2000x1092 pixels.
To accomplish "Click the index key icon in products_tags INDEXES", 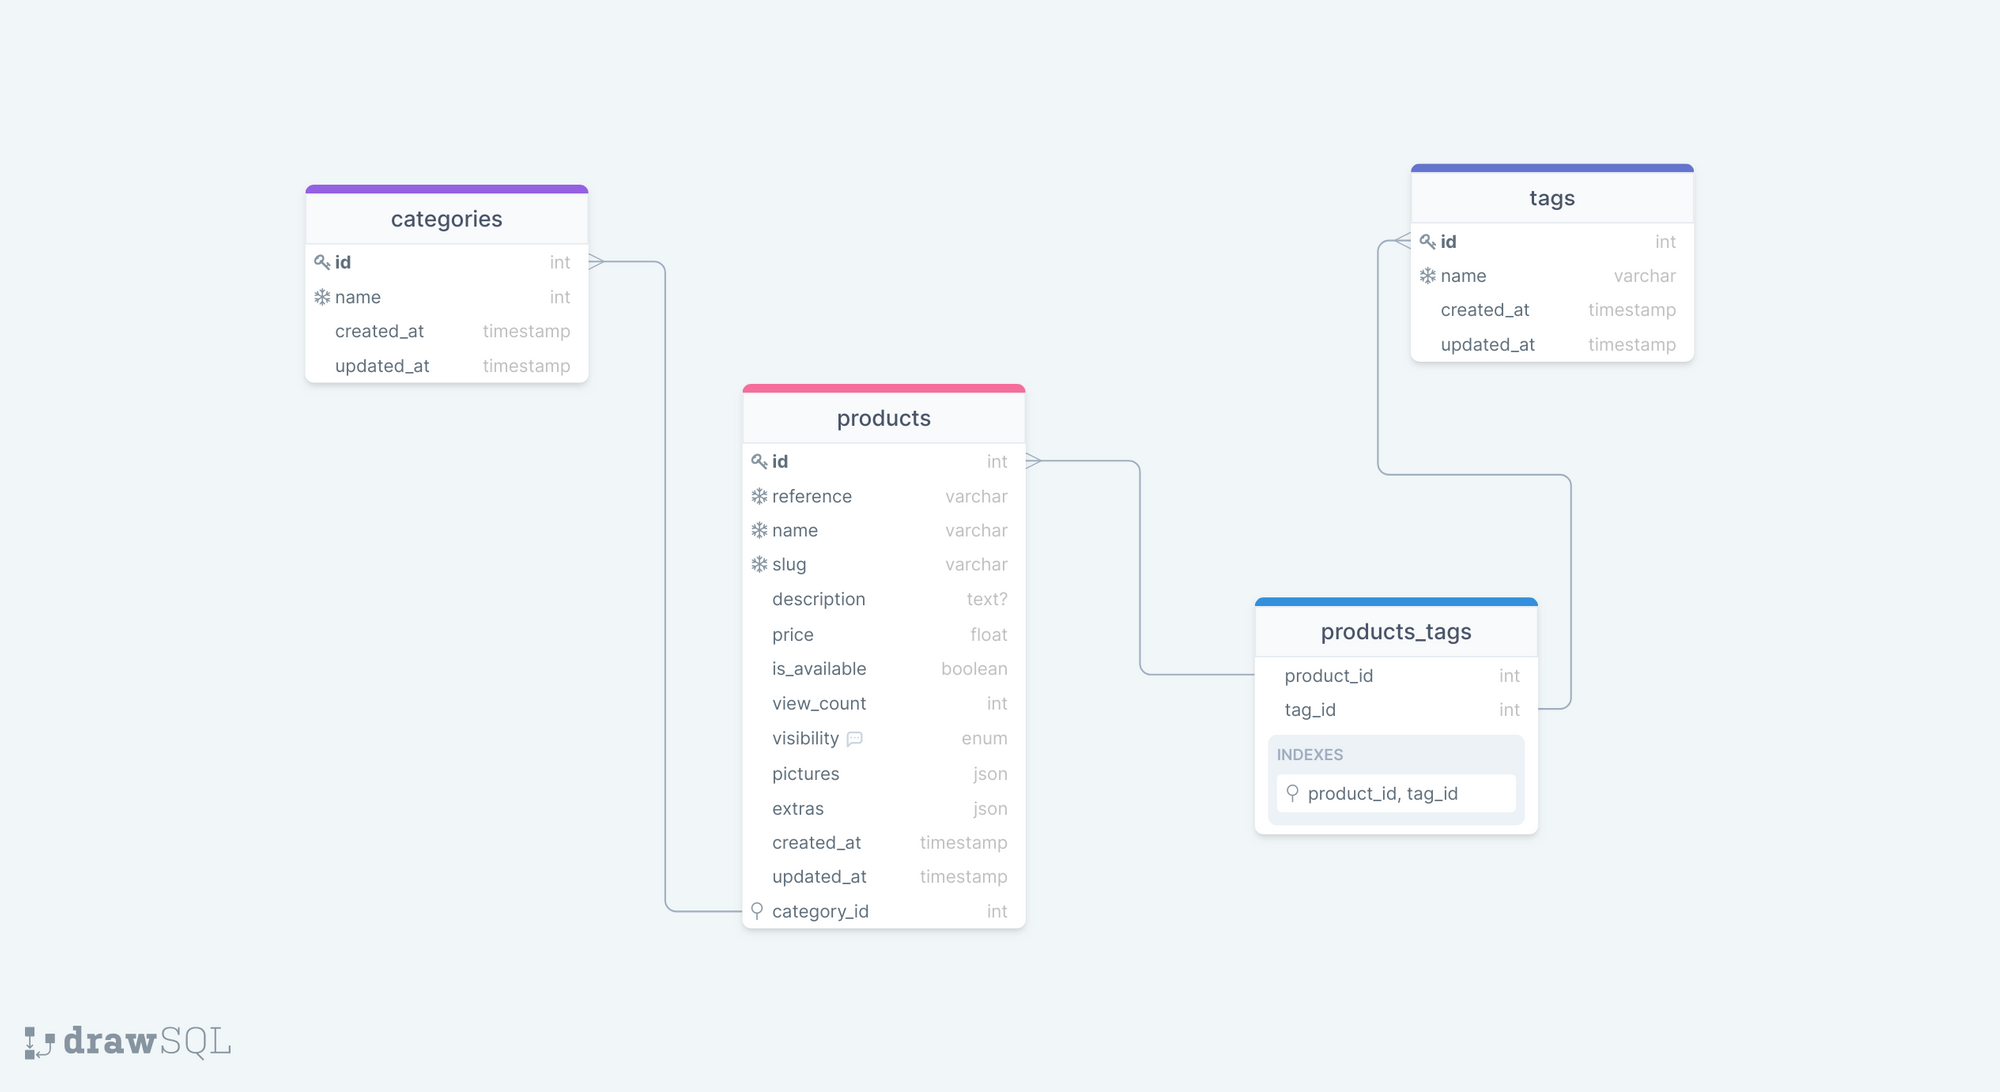I will (1293, 792).
